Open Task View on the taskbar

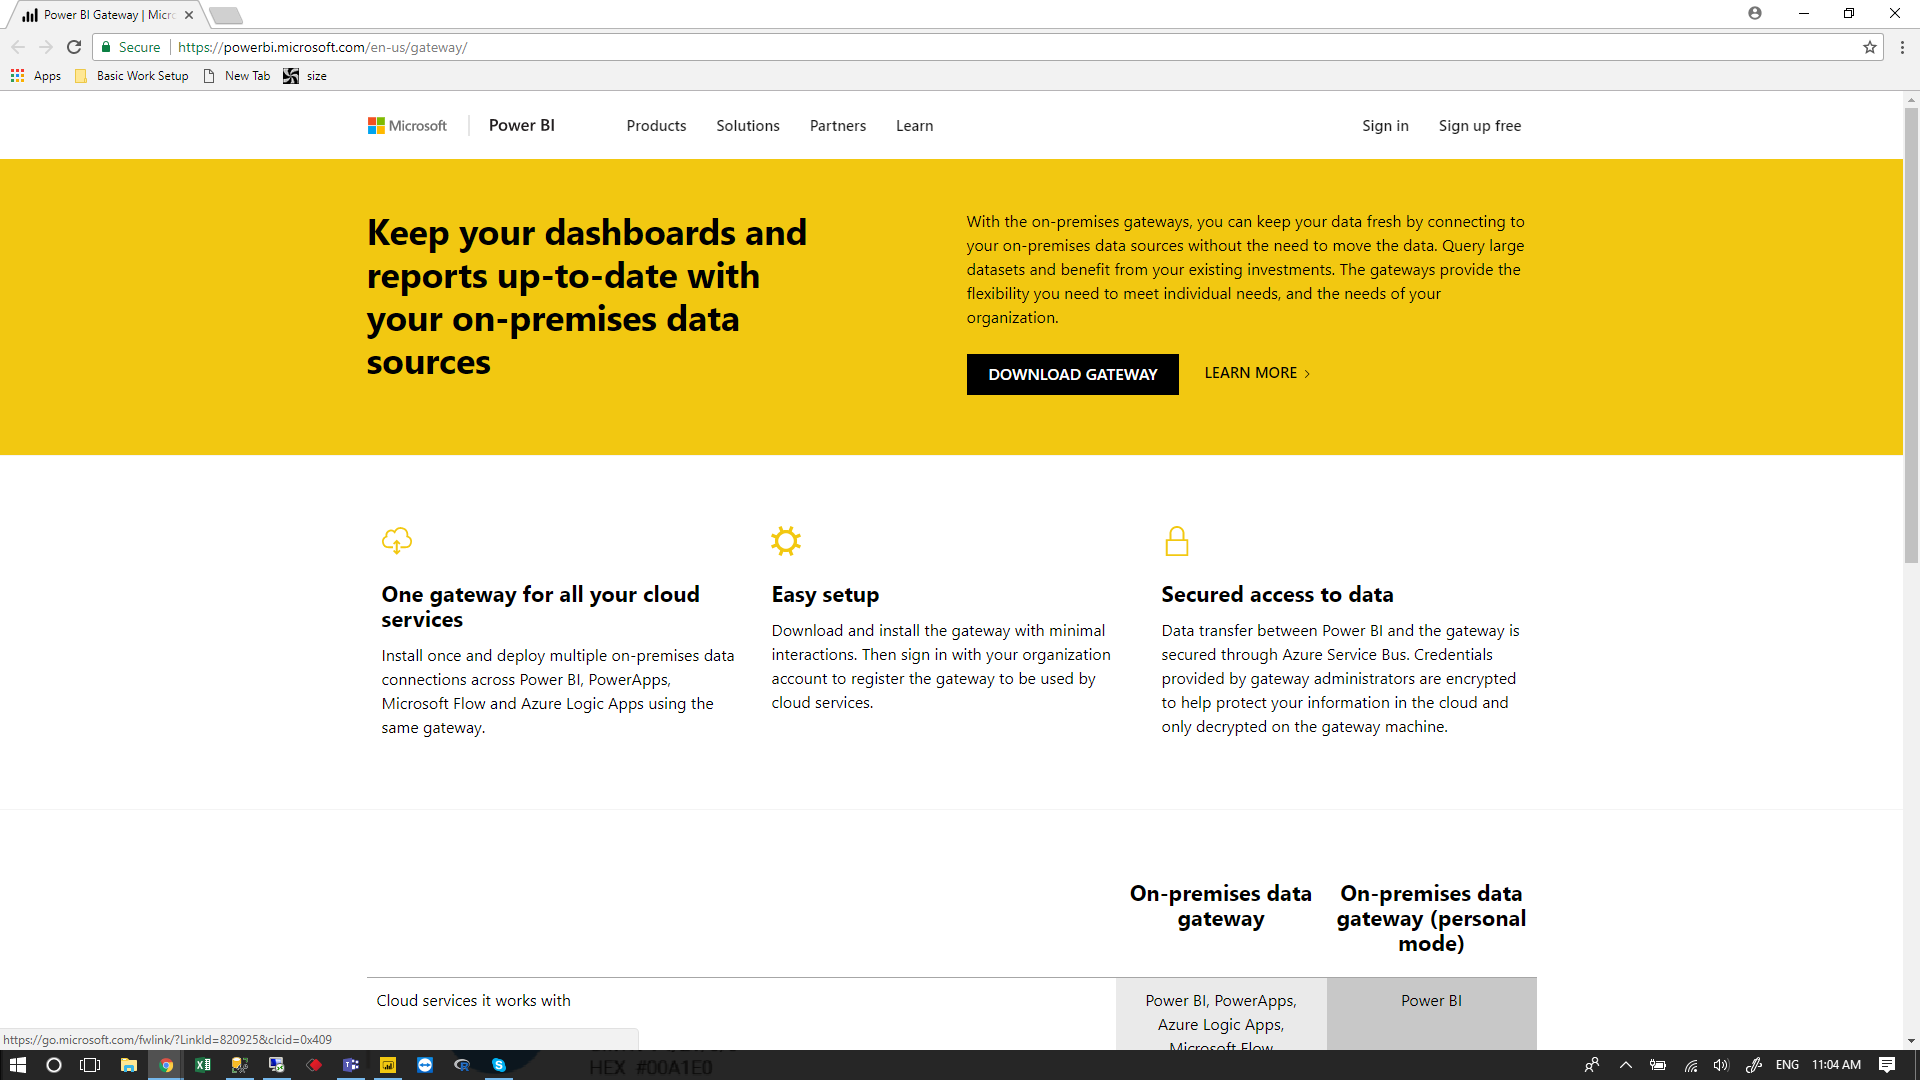[x=90, y=1065]
